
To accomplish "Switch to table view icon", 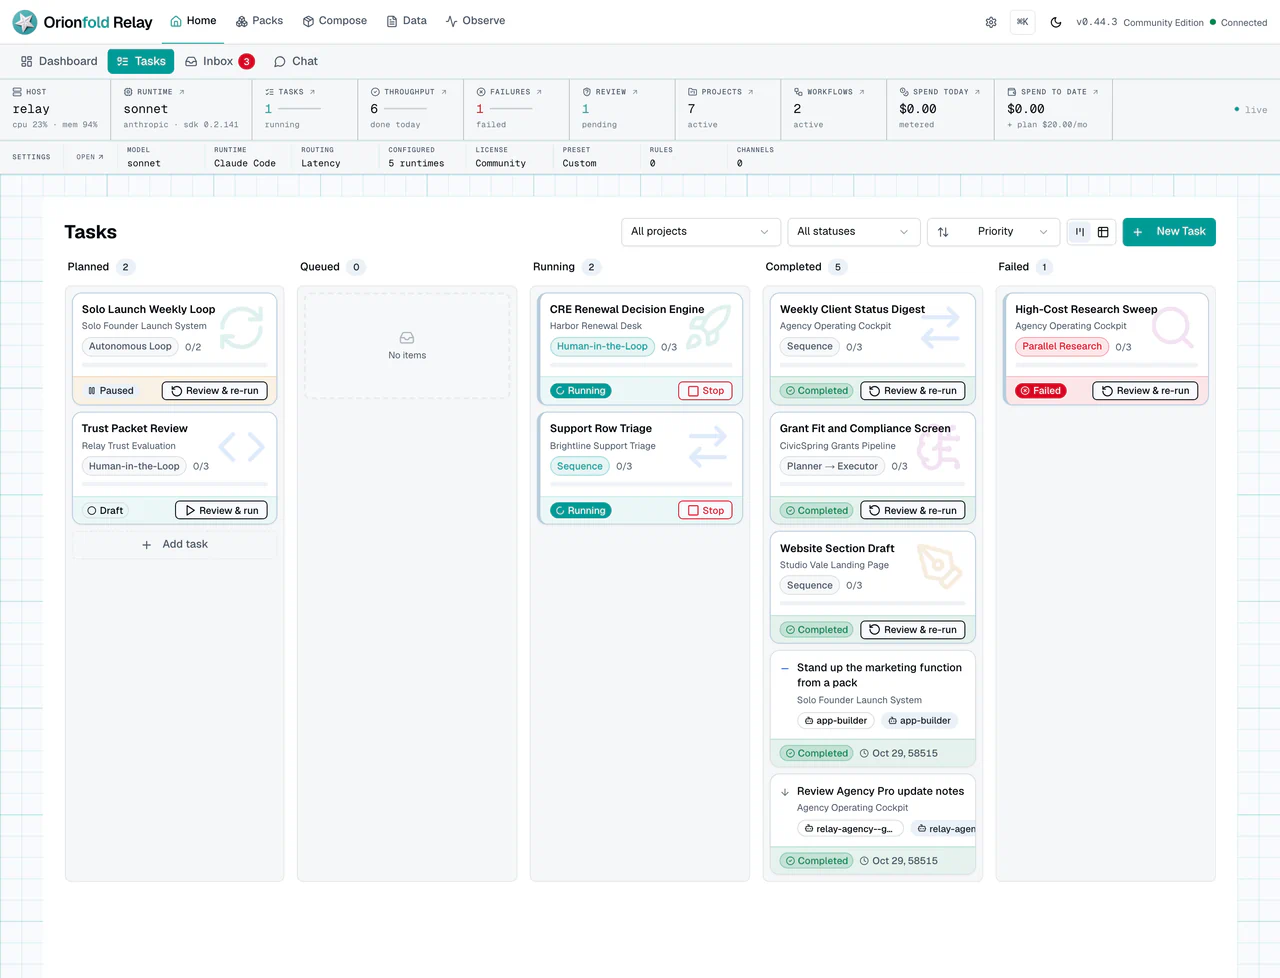I will point(1103,232).
